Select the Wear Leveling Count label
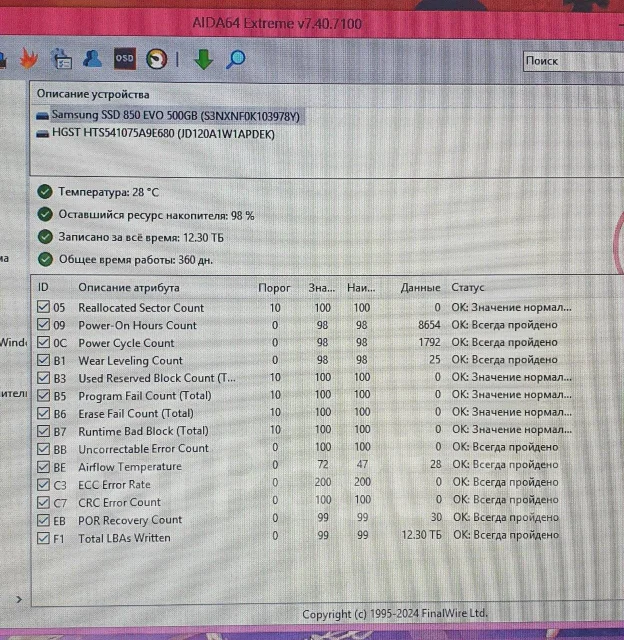The height and width of the screenshot is (640, 624). point(131,360)
